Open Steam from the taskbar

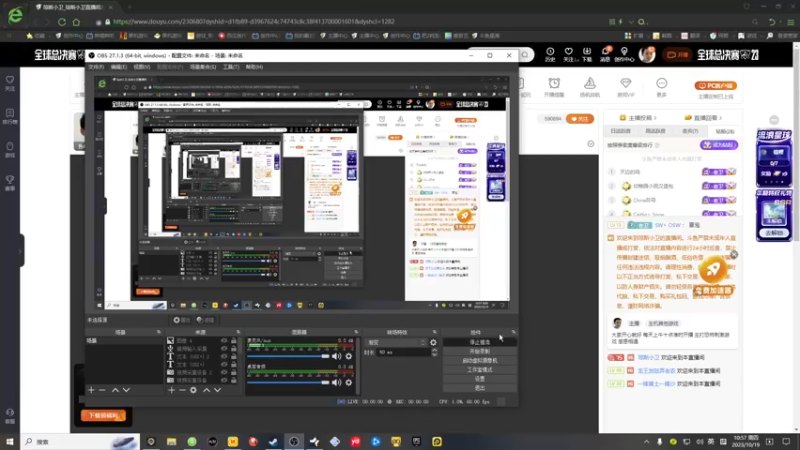273,442
